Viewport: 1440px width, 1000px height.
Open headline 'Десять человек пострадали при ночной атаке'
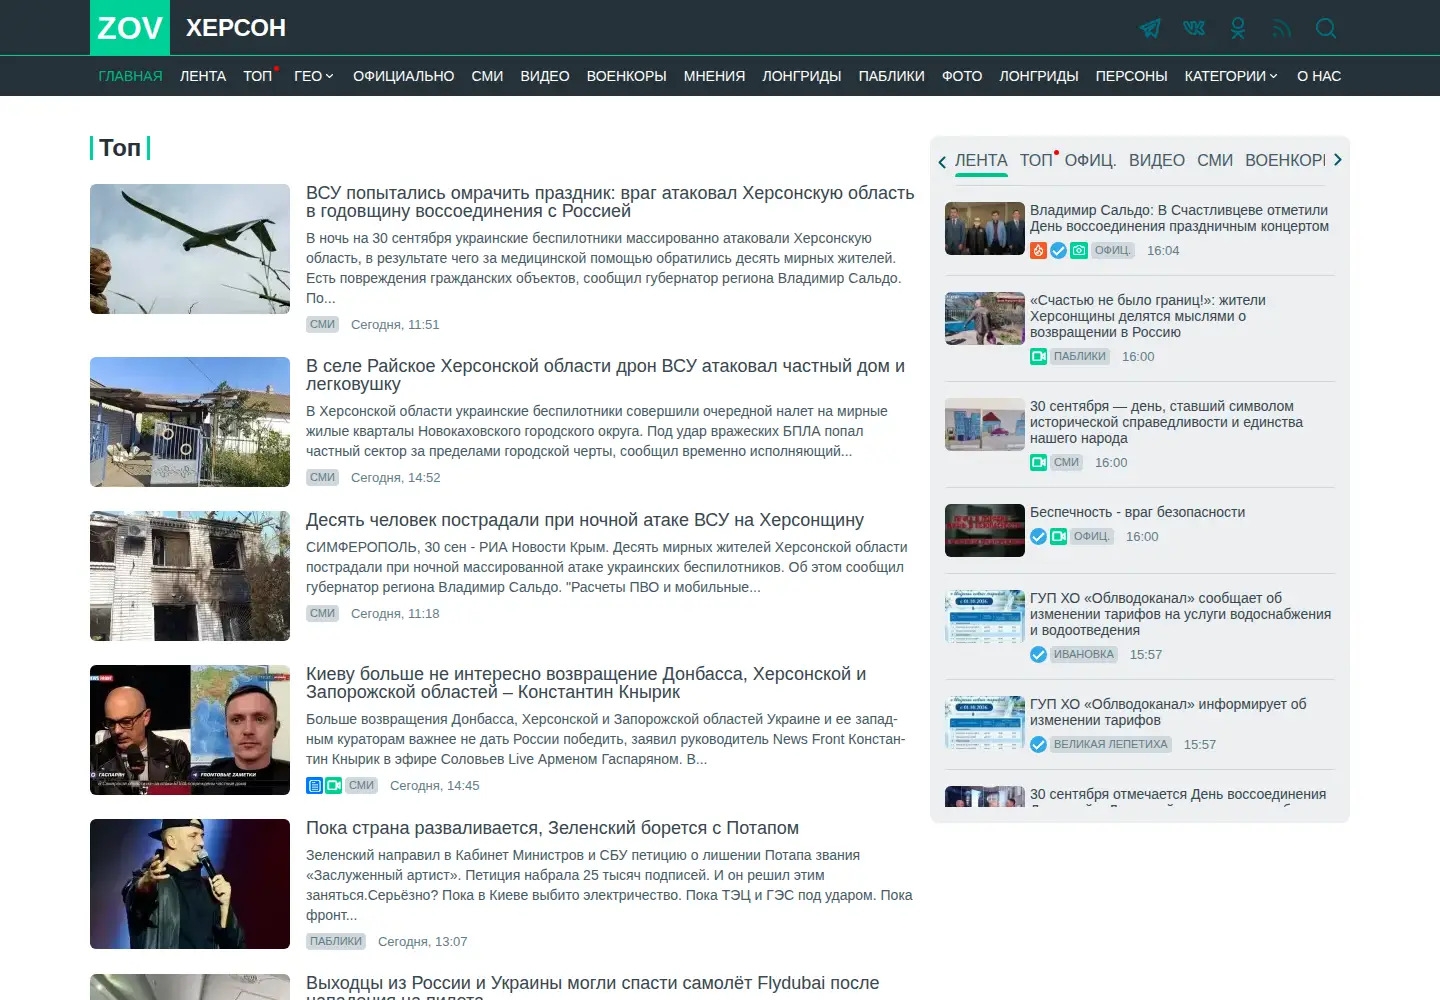point(585,520)
